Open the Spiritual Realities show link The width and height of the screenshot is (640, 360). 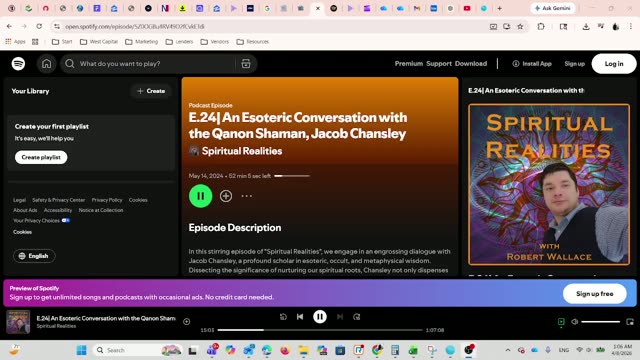pyautogui.click(x=242, y=151)
